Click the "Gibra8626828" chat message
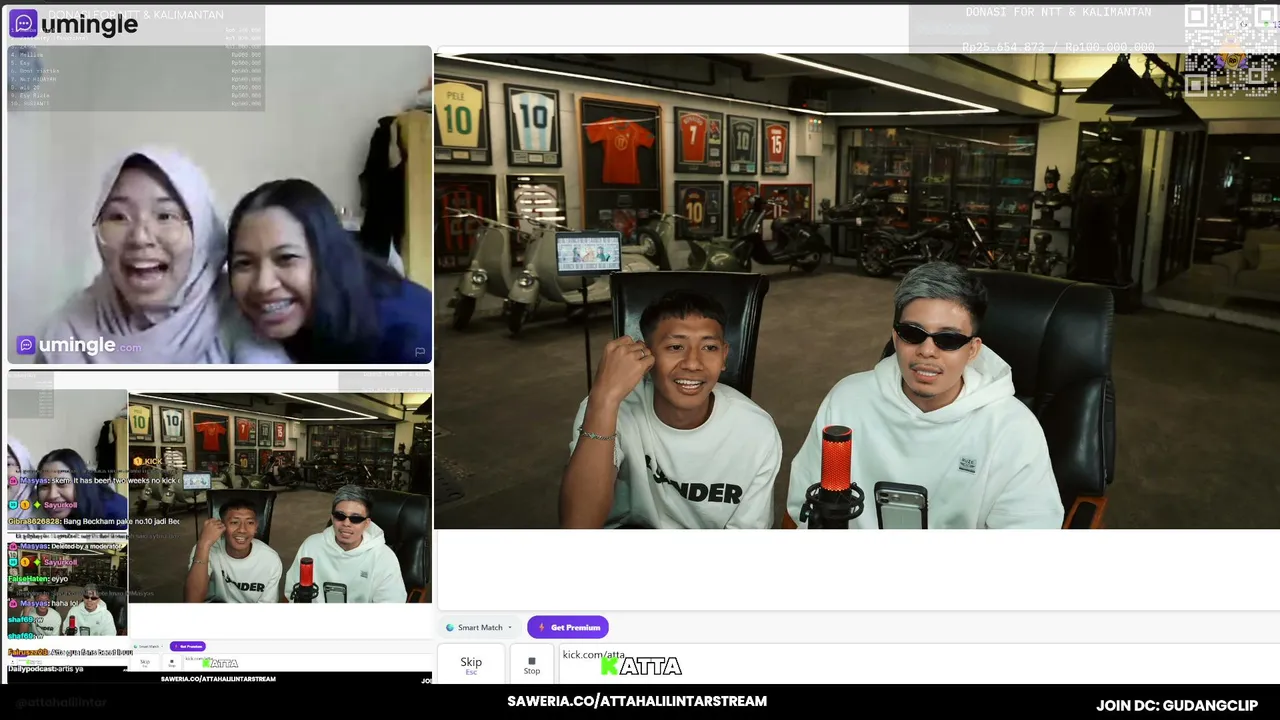 click(x=94, y=521)
